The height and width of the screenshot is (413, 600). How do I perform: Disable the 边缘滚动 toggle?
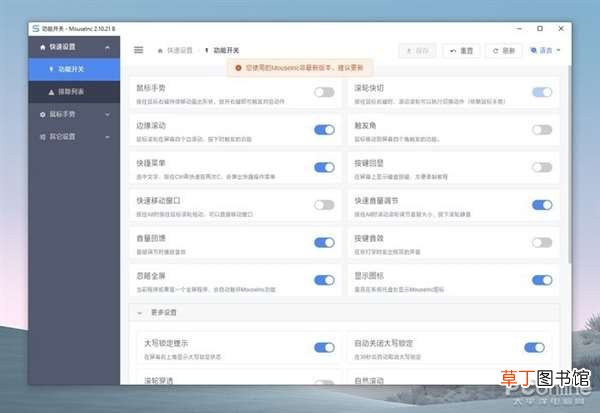(x=324, y=130)
